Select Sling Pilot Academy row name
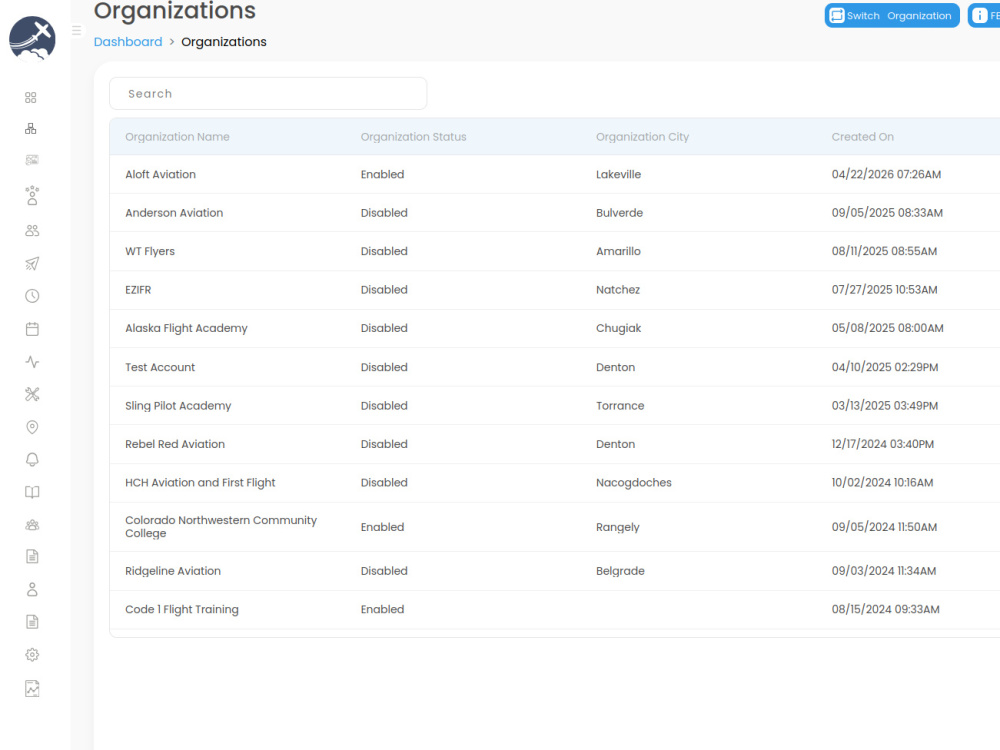Viewport: 1000px width, 750px height. click(178, 406)
